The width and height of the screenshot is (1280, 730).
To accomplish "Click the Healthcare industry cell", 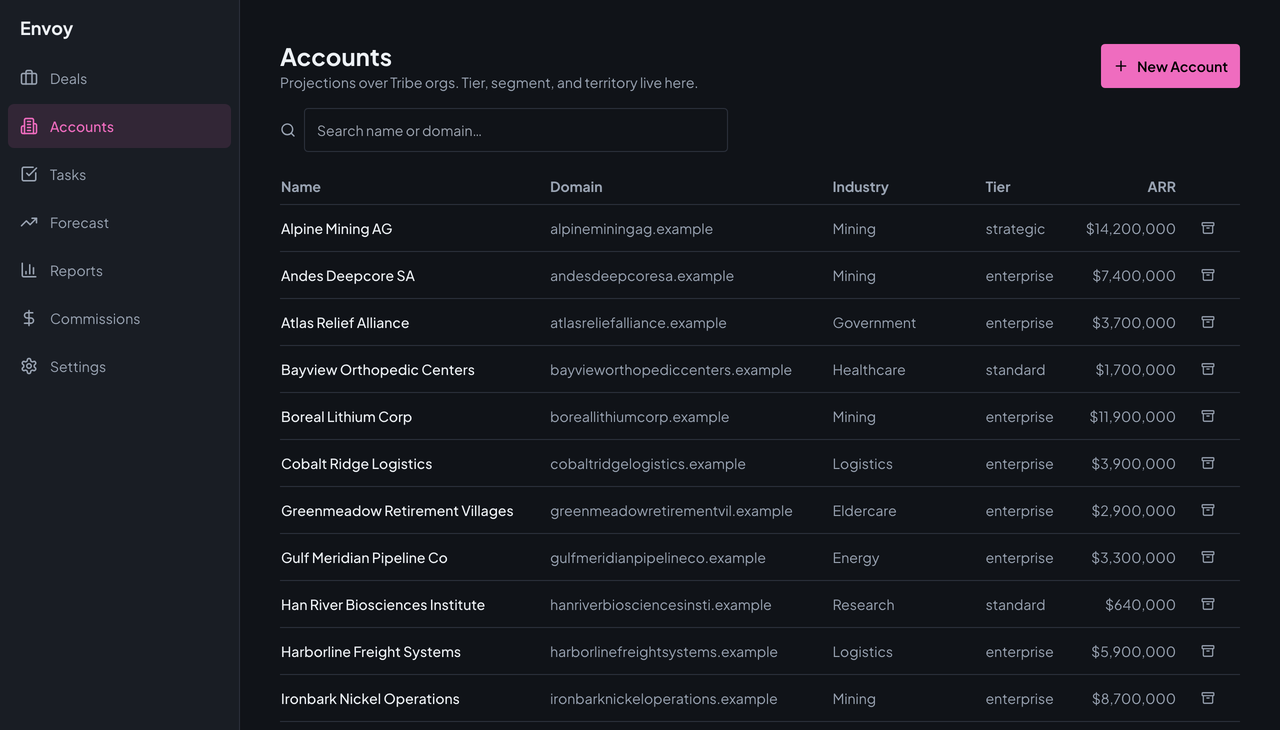I will tap(869, 370).
